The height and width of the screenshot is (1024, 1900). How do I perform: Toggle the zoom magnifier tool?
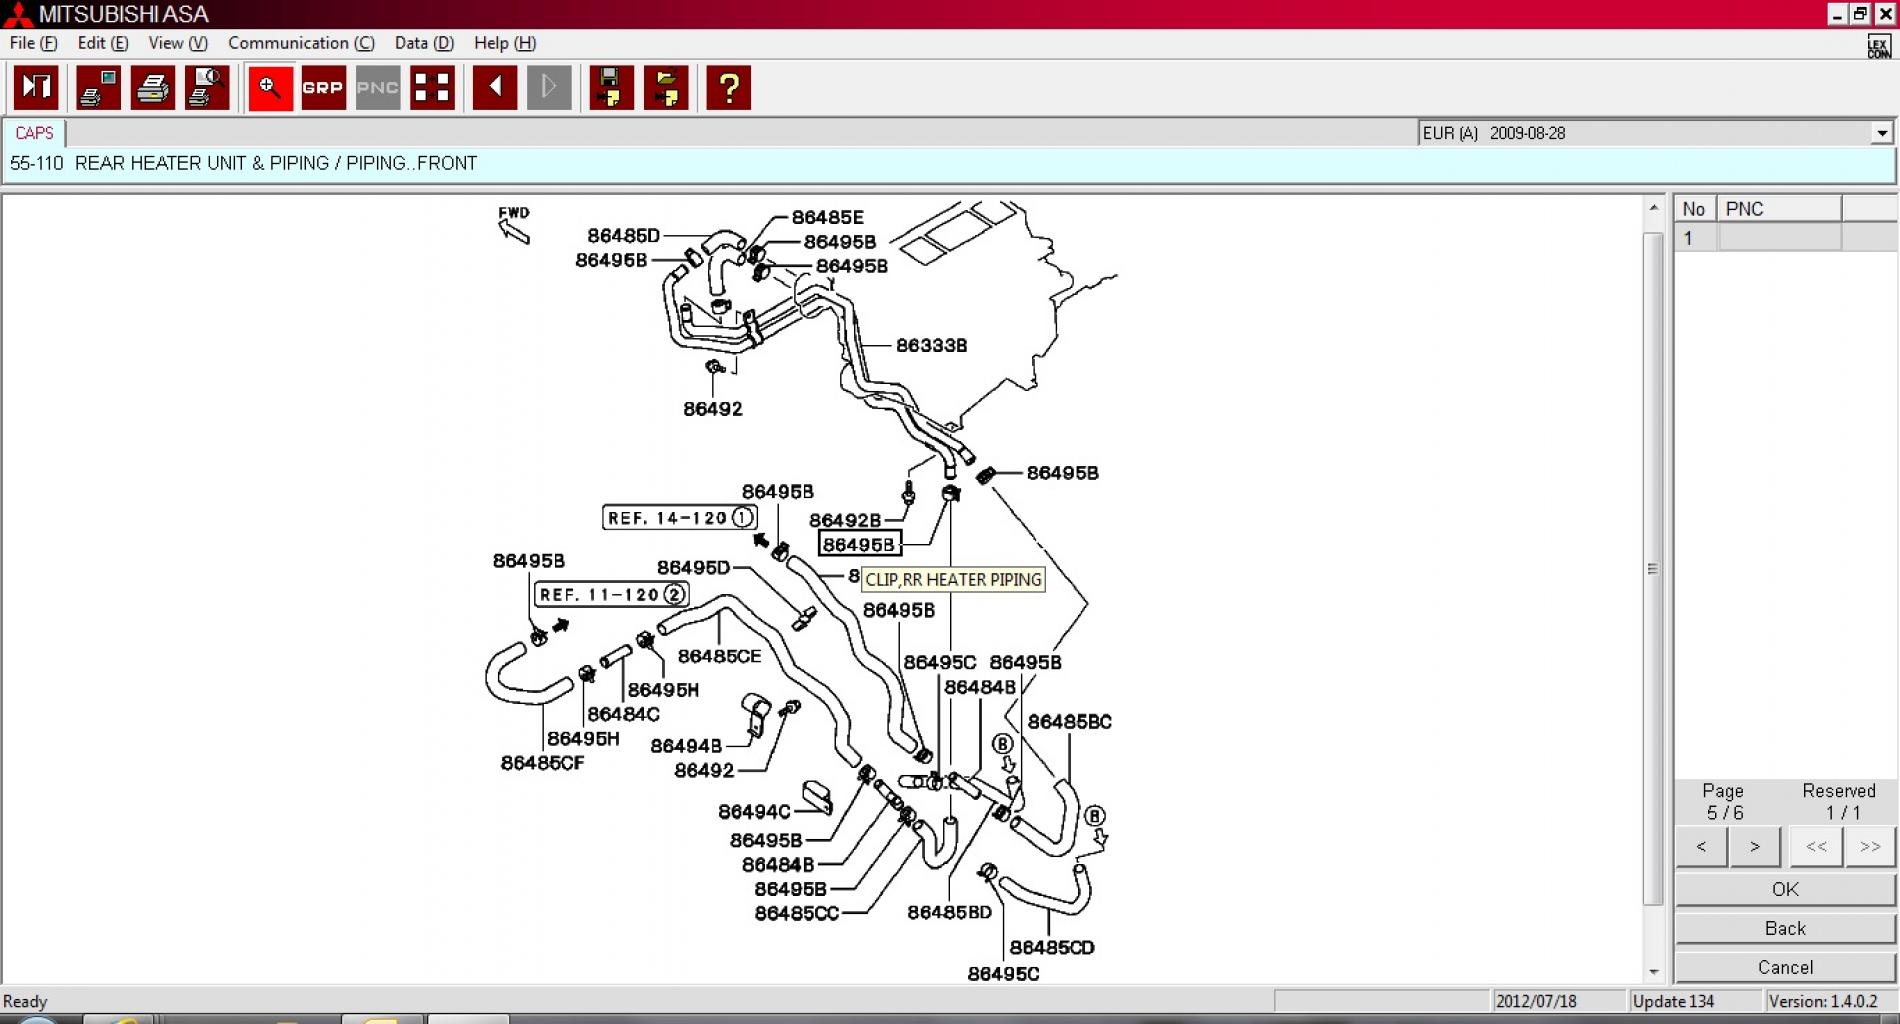click(270, 88)
